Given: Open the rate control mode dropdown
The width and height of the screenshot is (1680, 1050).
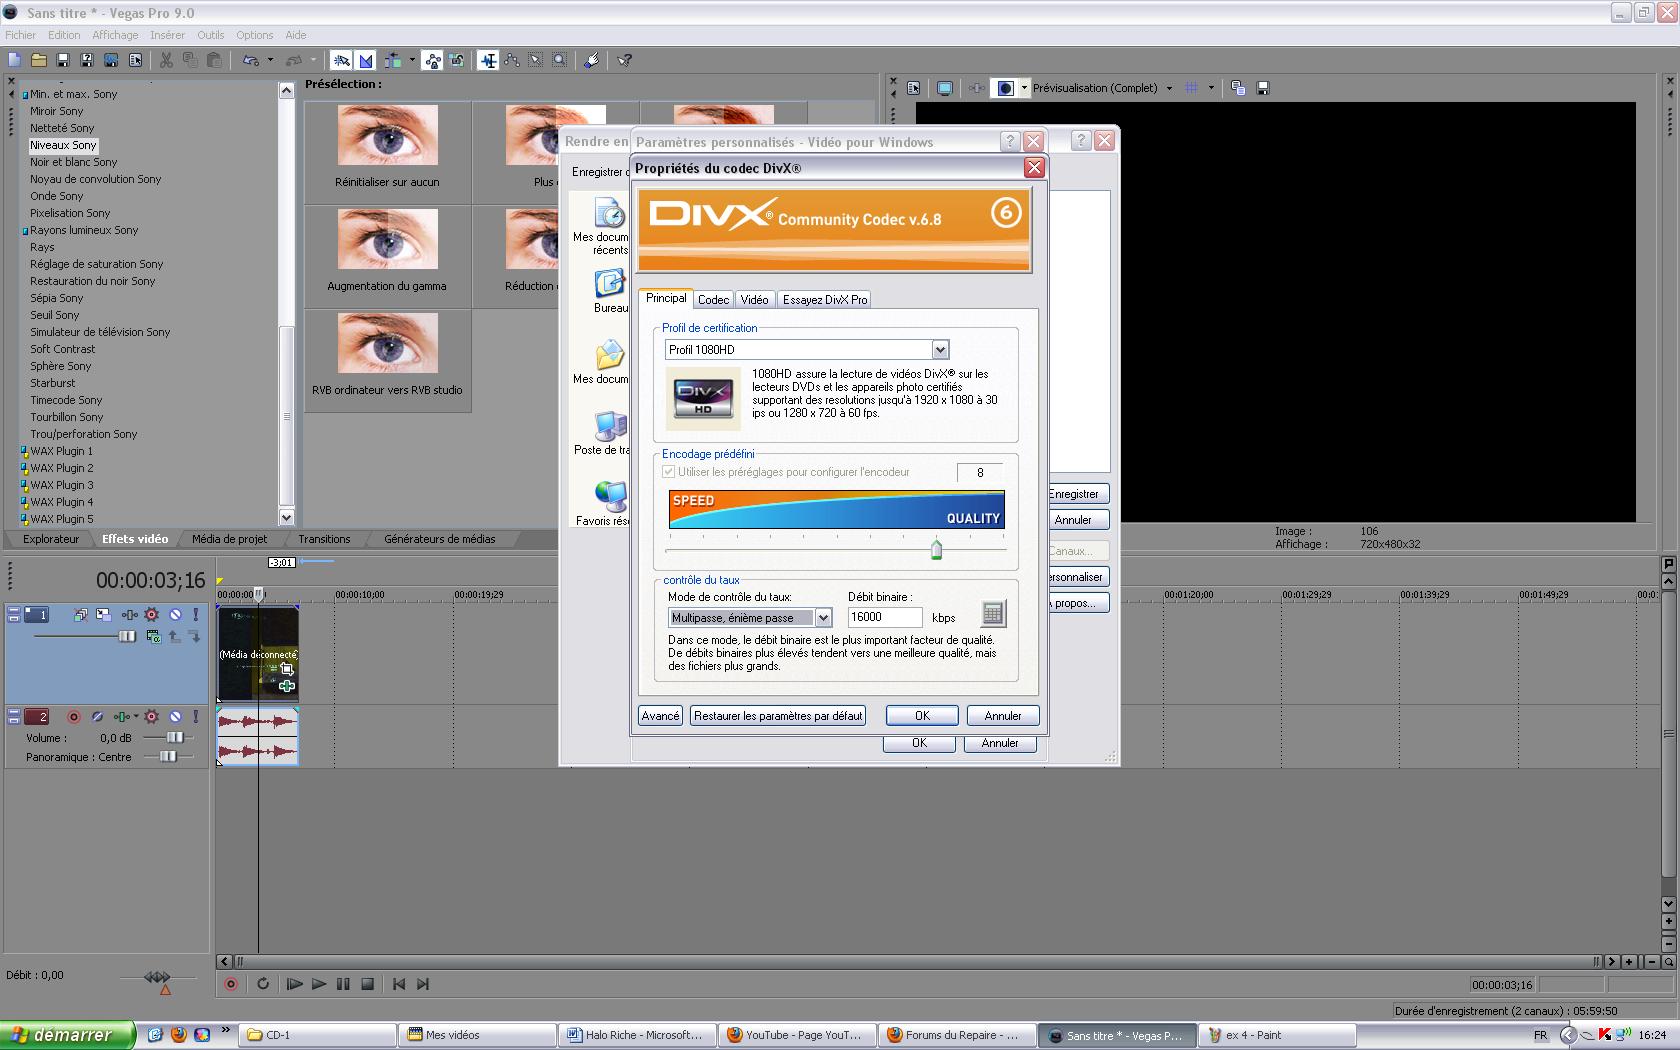Looking at the screenshot, I should point(823,618).
